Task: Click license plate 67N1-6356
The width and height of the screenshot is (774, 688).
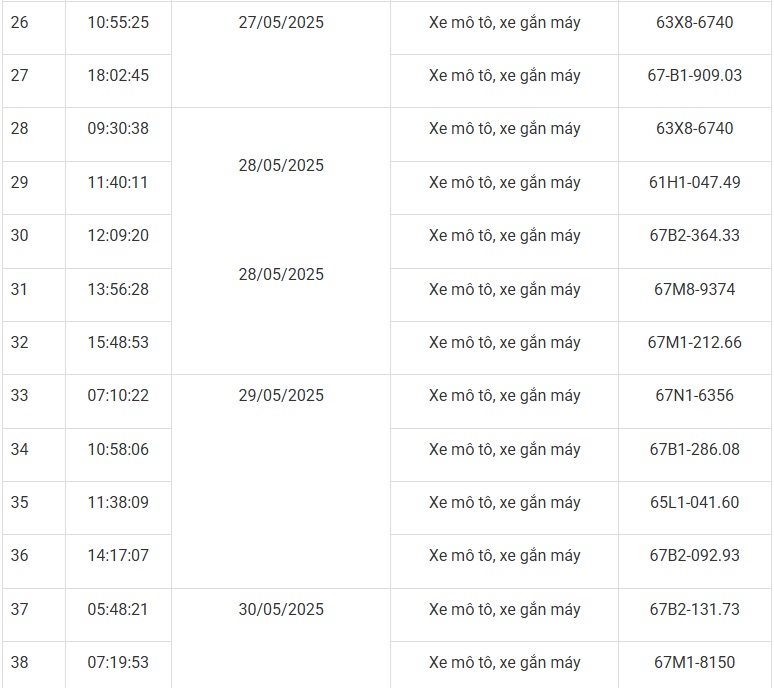Action: (x=694, y=395)
